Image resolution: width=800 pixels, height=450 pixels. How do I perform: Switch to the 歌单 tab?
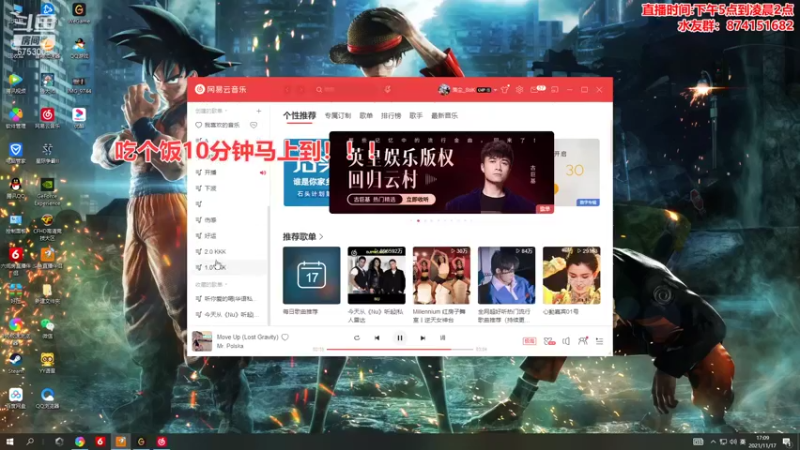click(366, 116)
